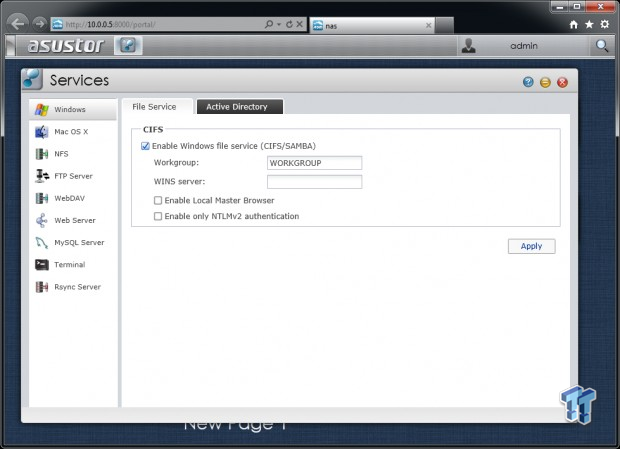The width and height of the screenshot is (620, 449).
Task: Click the Services app icon in ADM taskbar
Action: 128,45
